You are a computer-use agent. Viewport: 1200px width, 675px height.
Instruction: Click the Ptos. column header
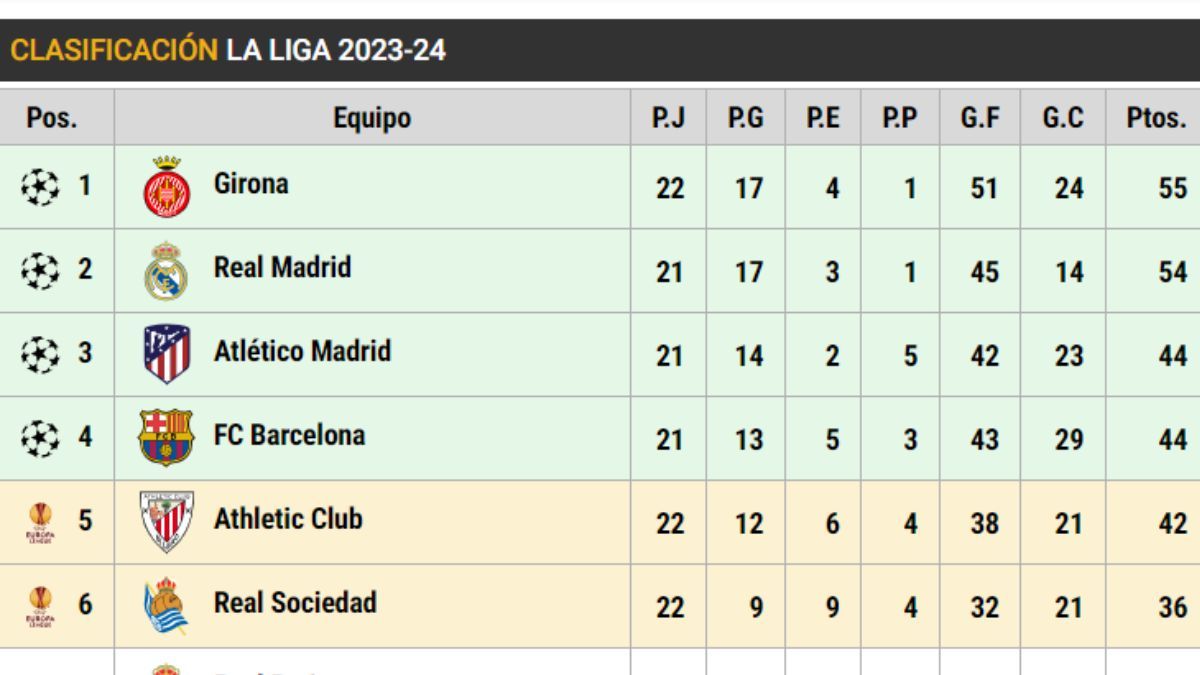(1155, 118)
